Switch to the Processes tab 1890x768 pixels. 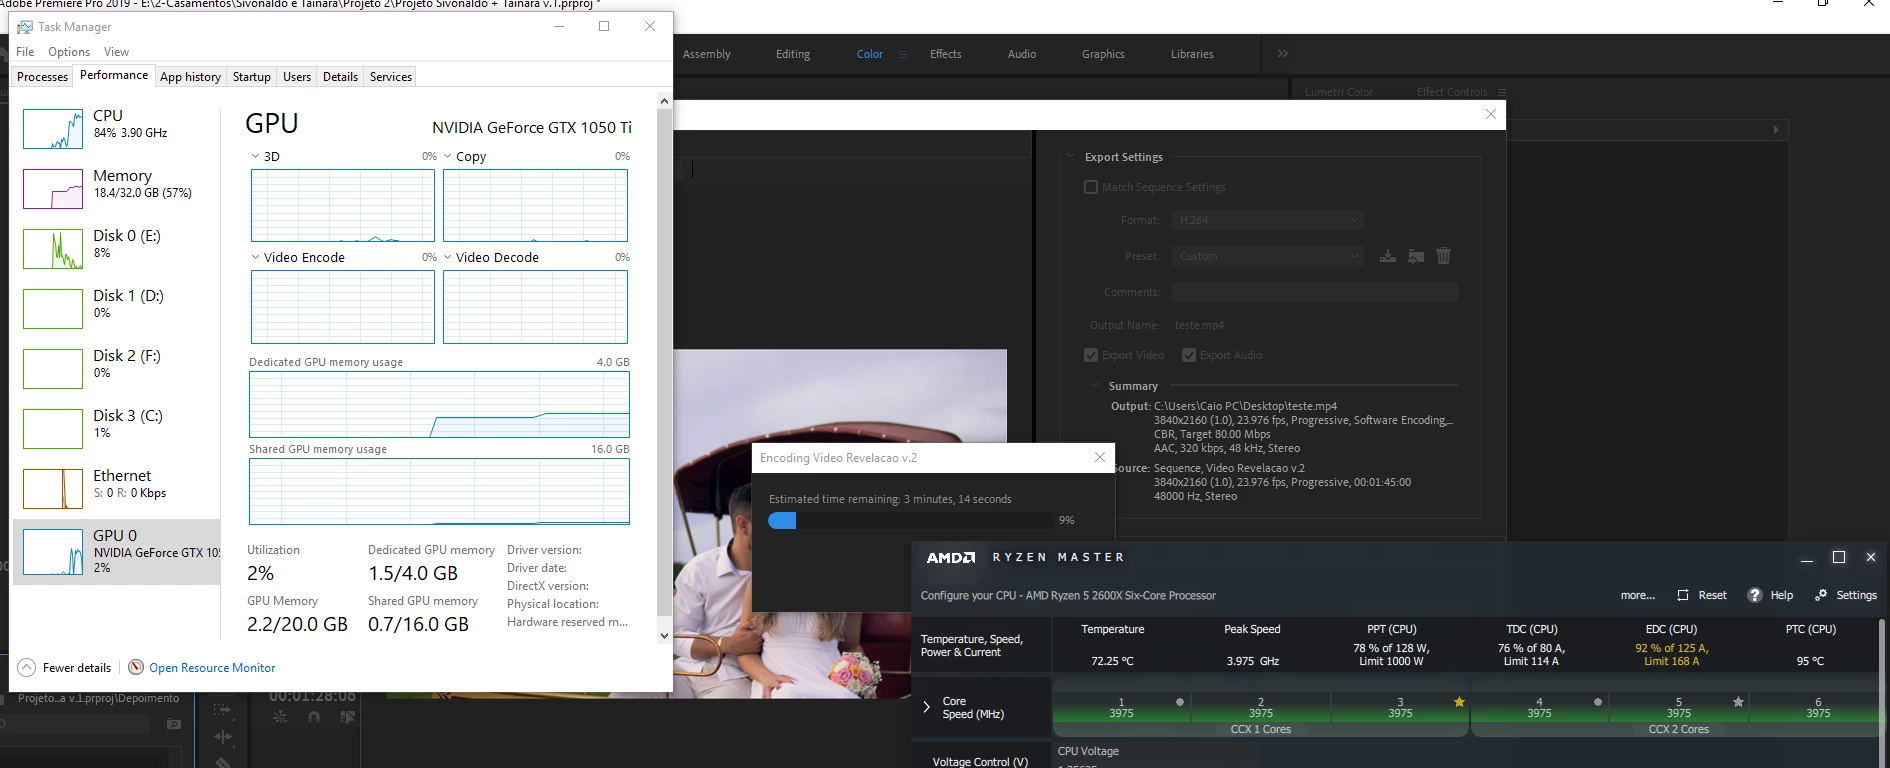coord(43,77)
